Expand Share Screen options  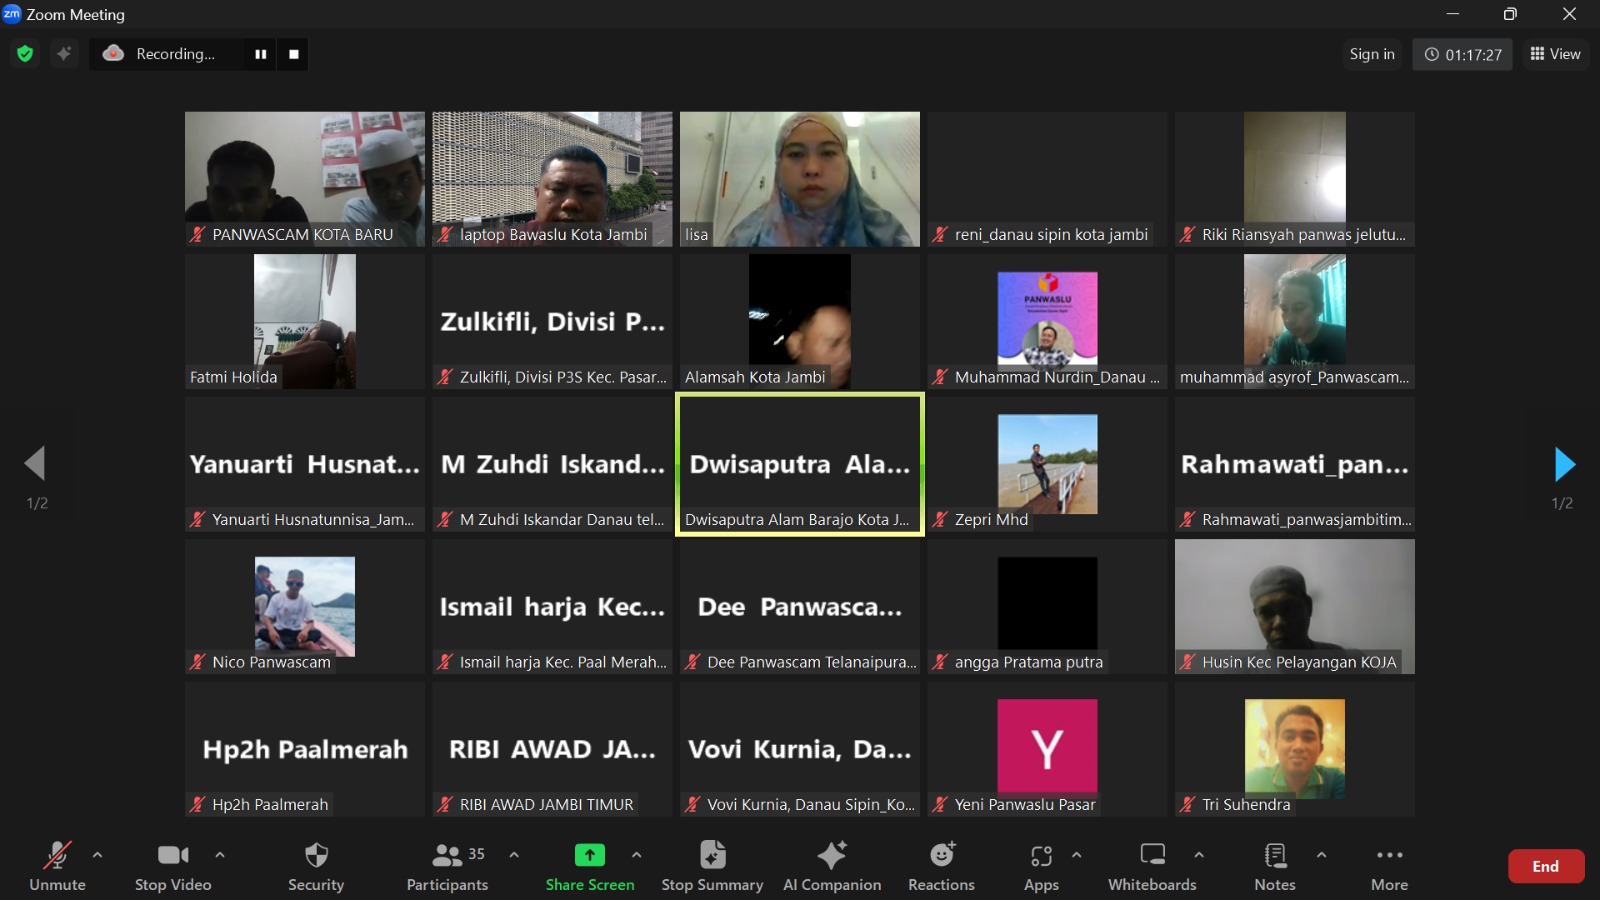(637, 855)
